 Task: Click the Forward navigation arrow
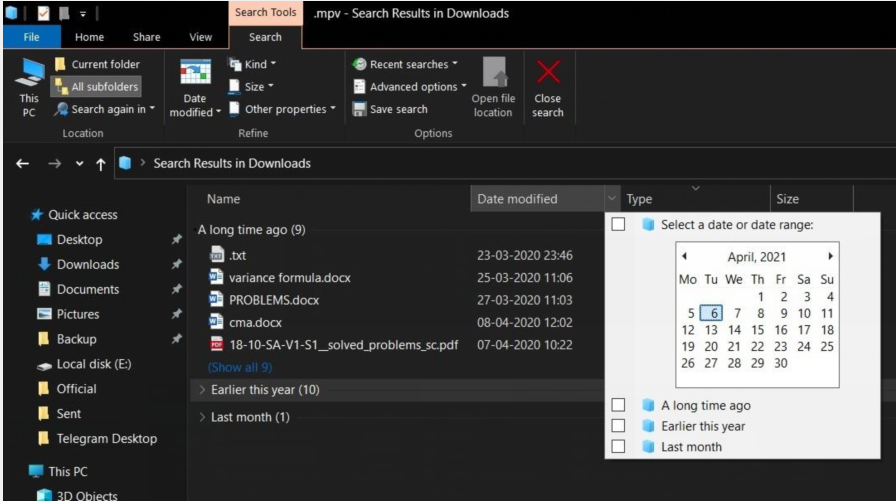click(x=54, y=164)
